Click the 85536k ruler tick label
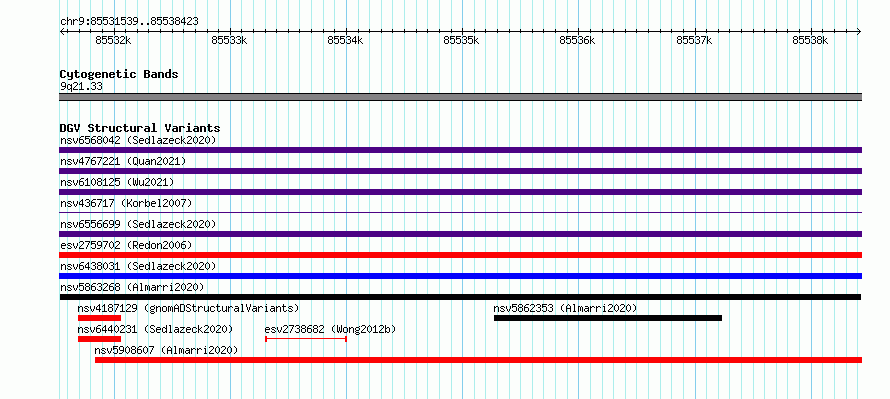This screenshot has height=399, width=890. pos(578,40)
